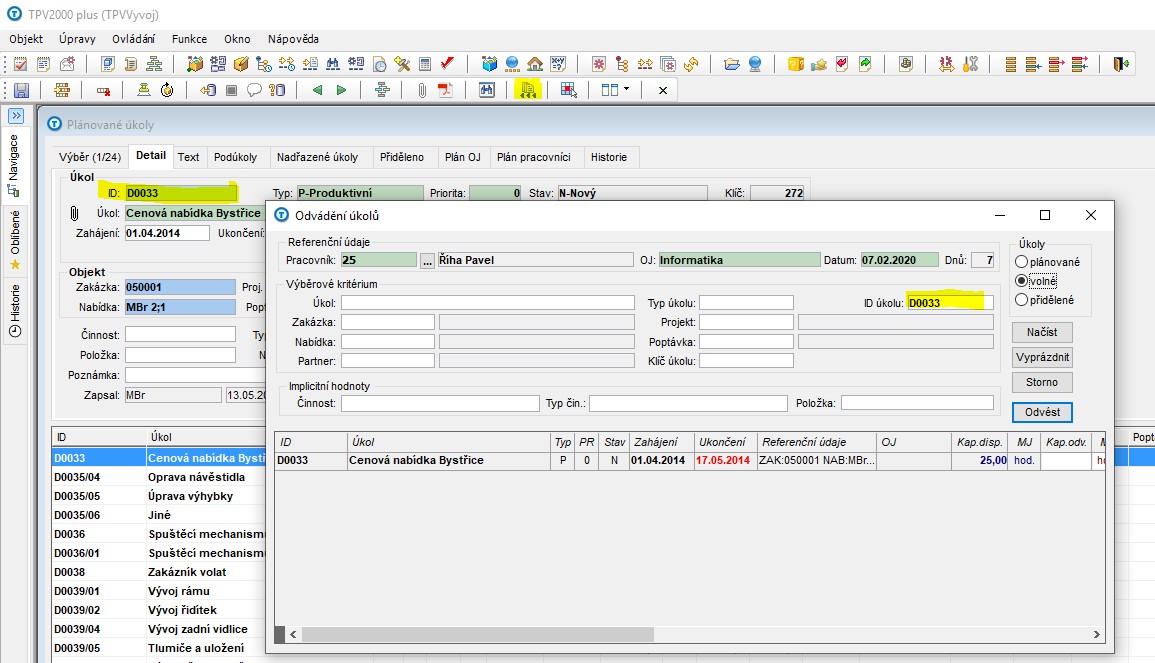Click the stamp icon in second toolbar
Viewport: 1155px width, 663px height.
(144, 90)
